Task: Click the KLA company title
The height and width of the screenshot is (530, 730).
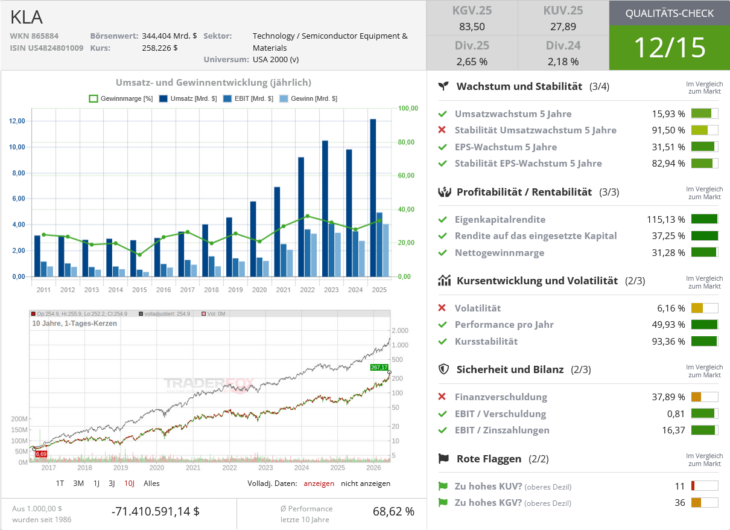Action: [26, 17]
